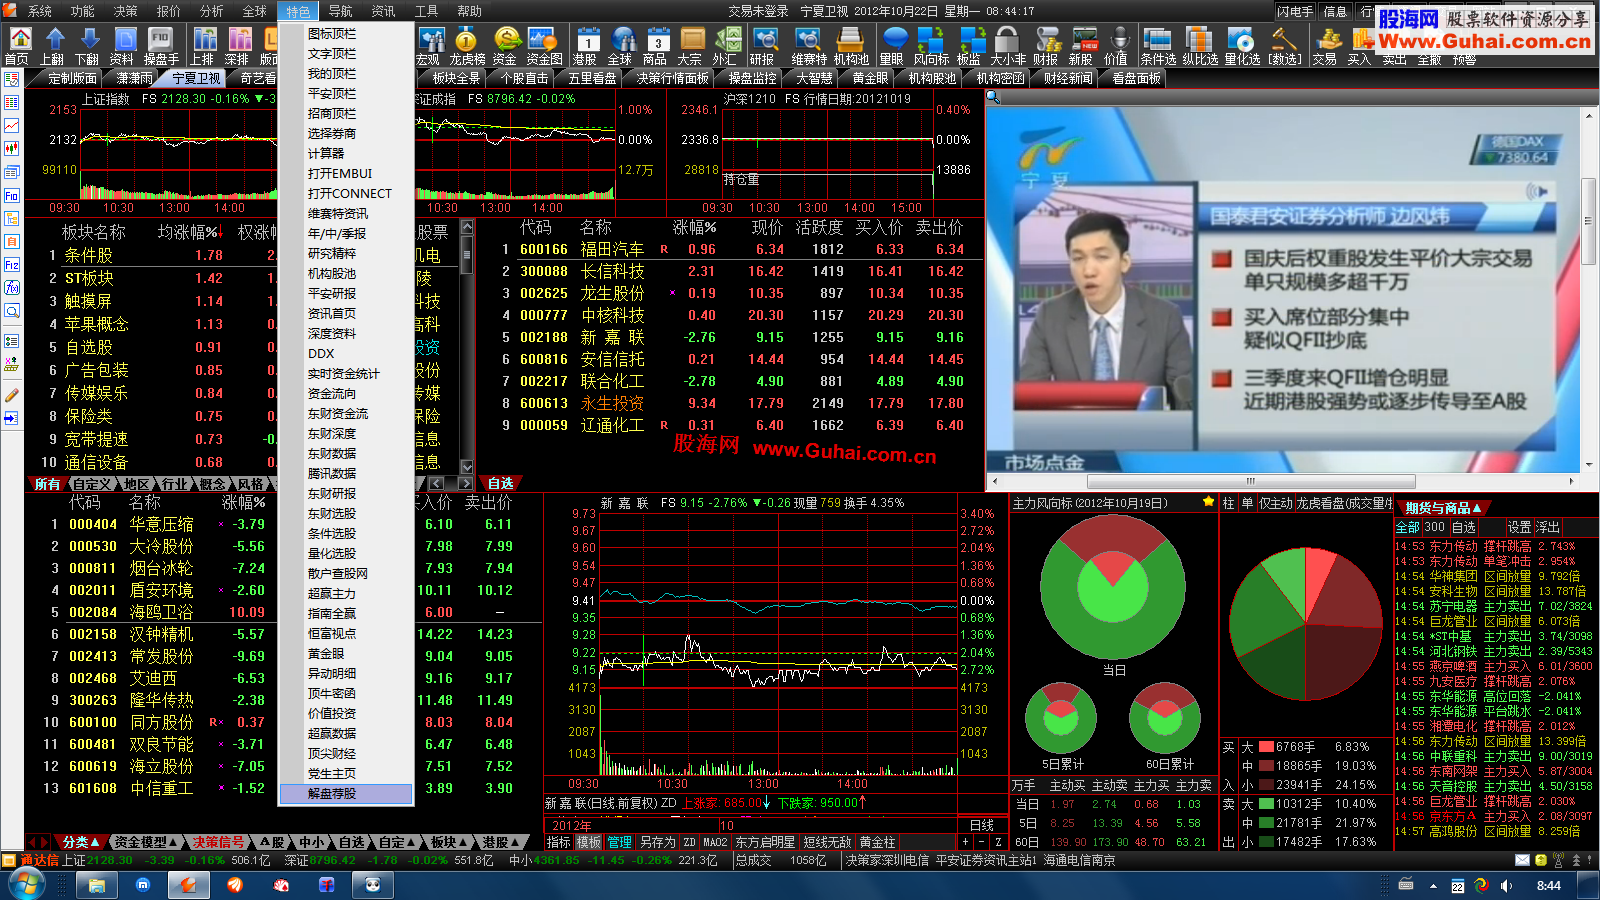This screenshot has height=900, width=1600.
Task: Expand the 期货与商品▲ panel header
Action: (1443, 508)
